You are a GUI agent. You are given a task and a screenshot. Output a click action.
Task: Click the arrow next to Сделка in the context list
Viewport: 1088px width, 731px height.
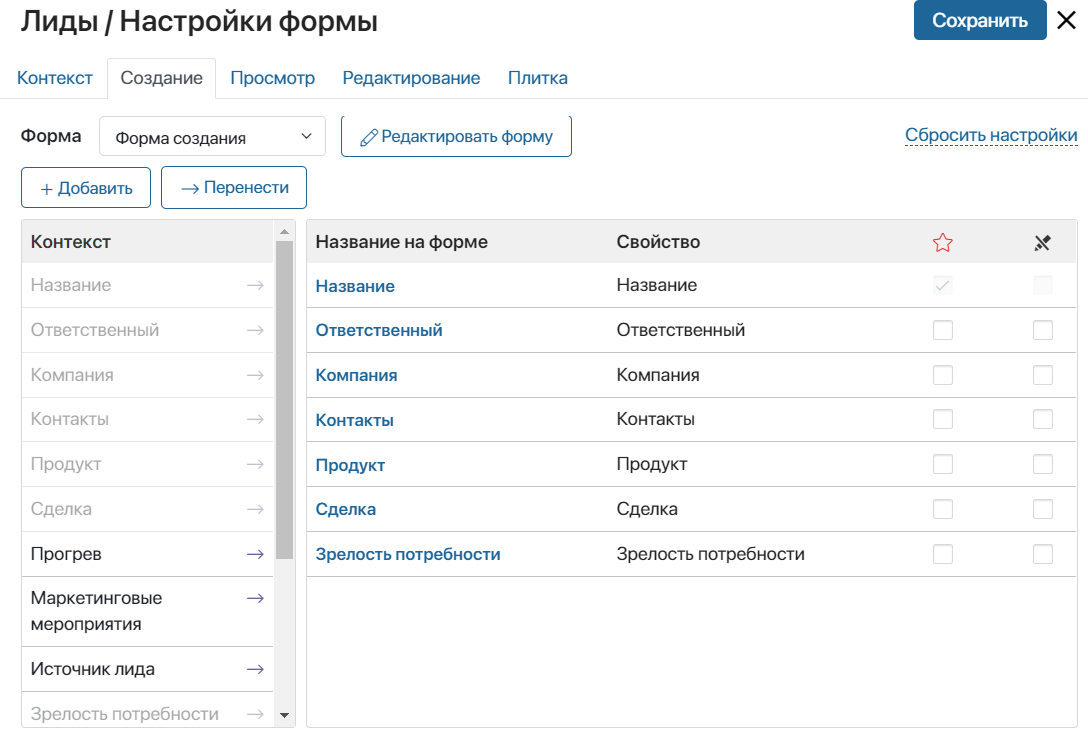[255, 509]
